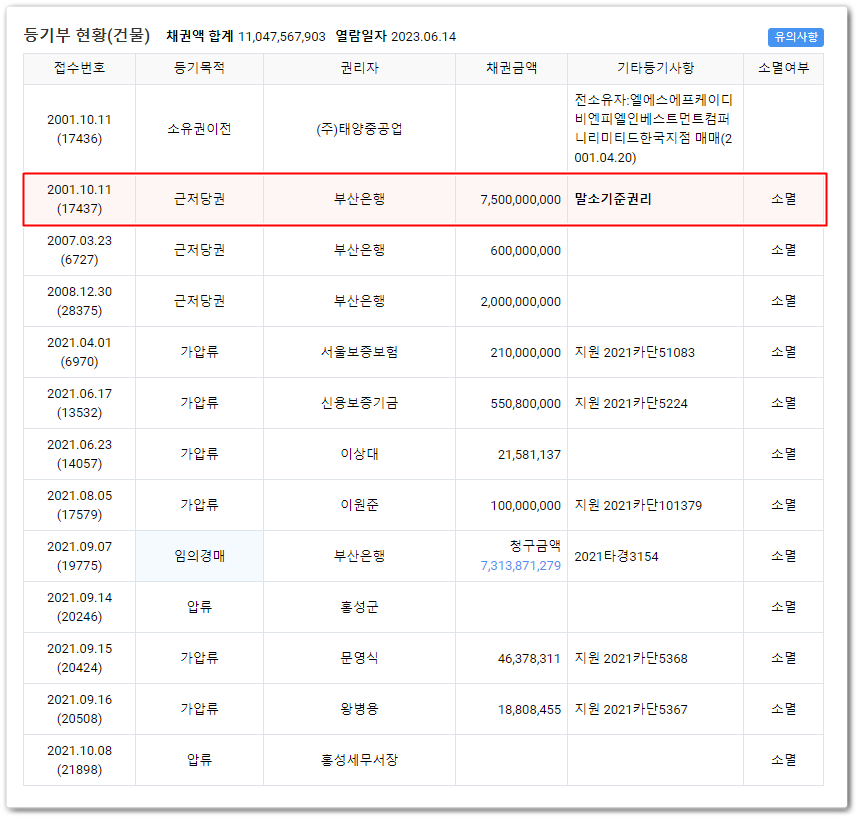Click the 18,808,455 amount

pyautogui.click(x=529, y=710)
